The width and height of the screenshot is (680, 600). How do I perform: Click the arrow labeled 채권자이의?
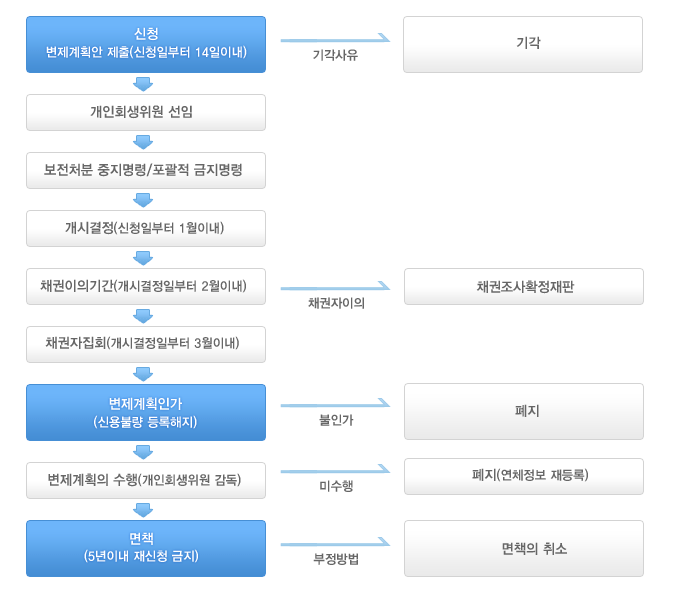coord(335,286)
